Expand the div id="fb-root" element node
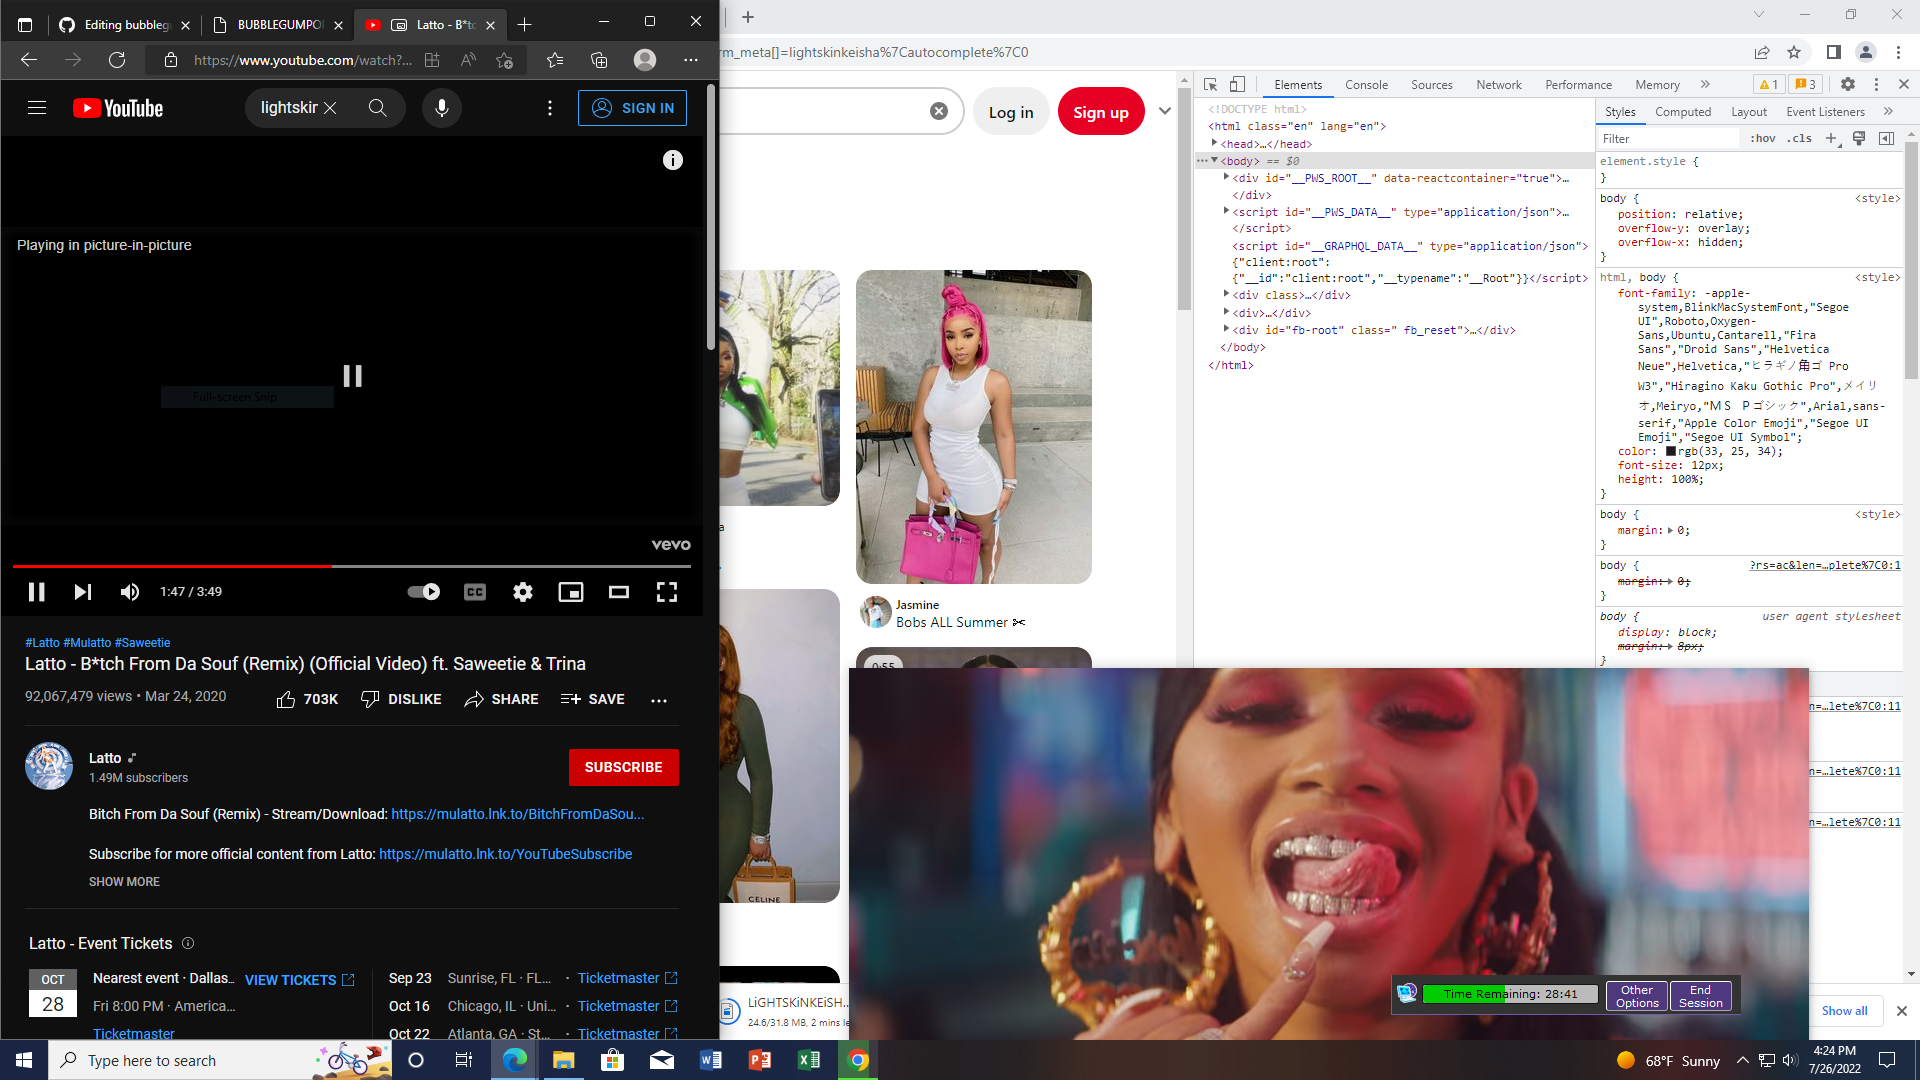Image resolution: width=1920 pixels, height=1080 pixels. (x=1226, y=329)
